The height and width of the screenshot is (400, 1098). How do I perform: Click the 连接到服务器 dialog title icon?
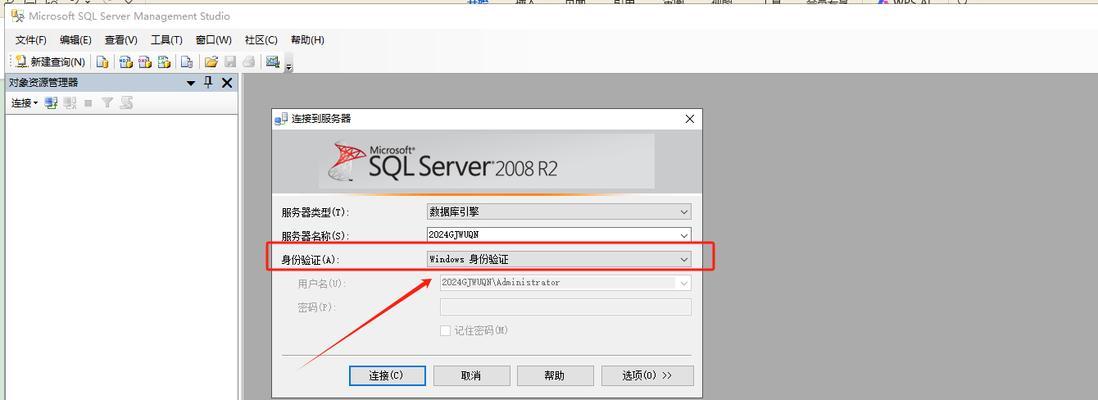[281, 119]
